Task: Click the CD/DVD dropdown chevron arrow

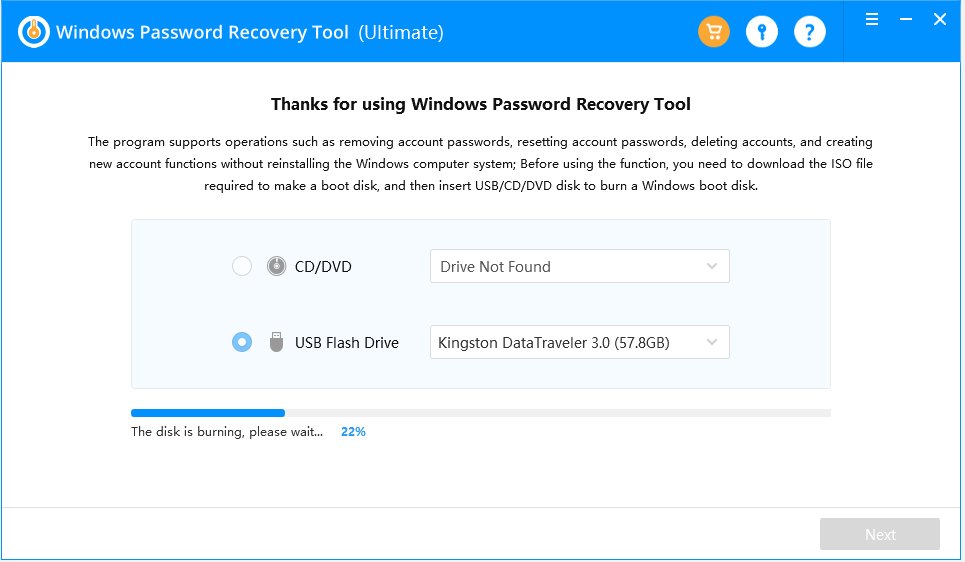Action: (x=712, y=267)
